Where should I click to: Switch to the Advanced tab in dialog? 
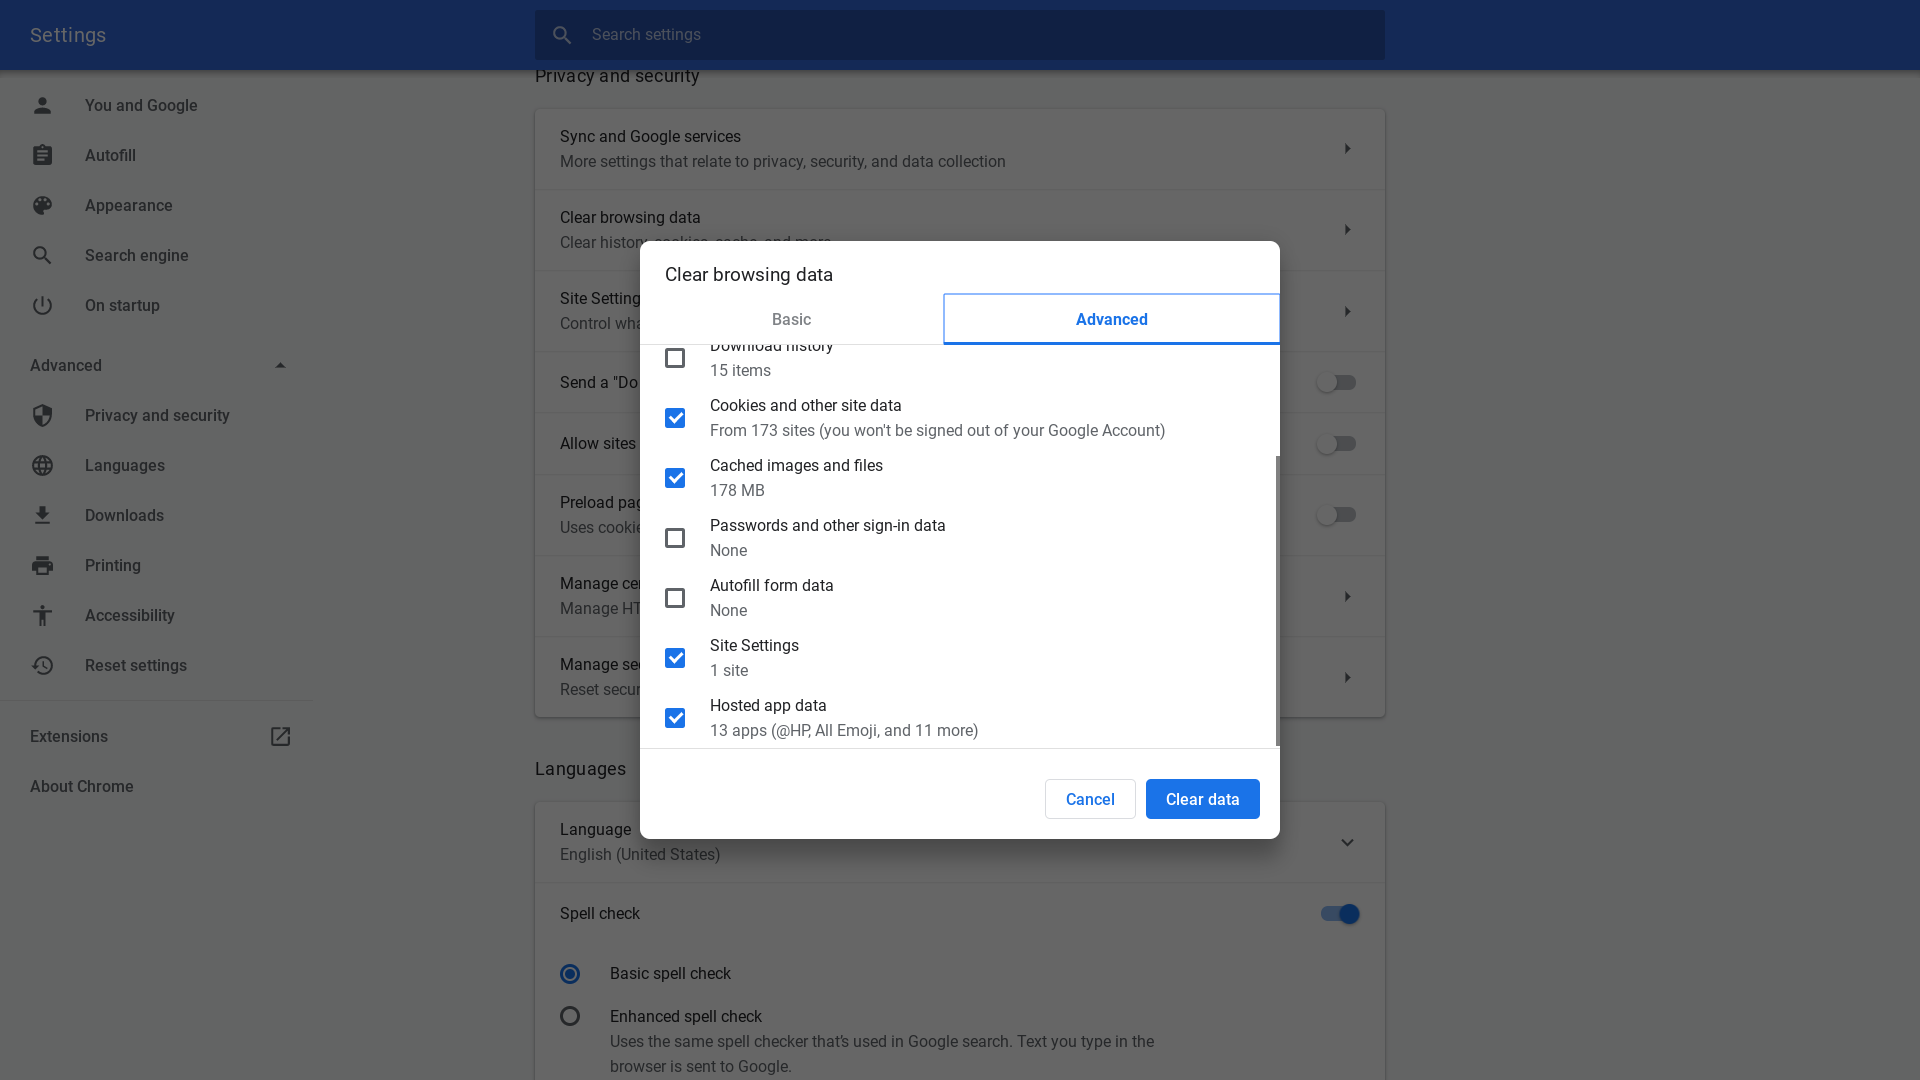[x=1111, y=320]
